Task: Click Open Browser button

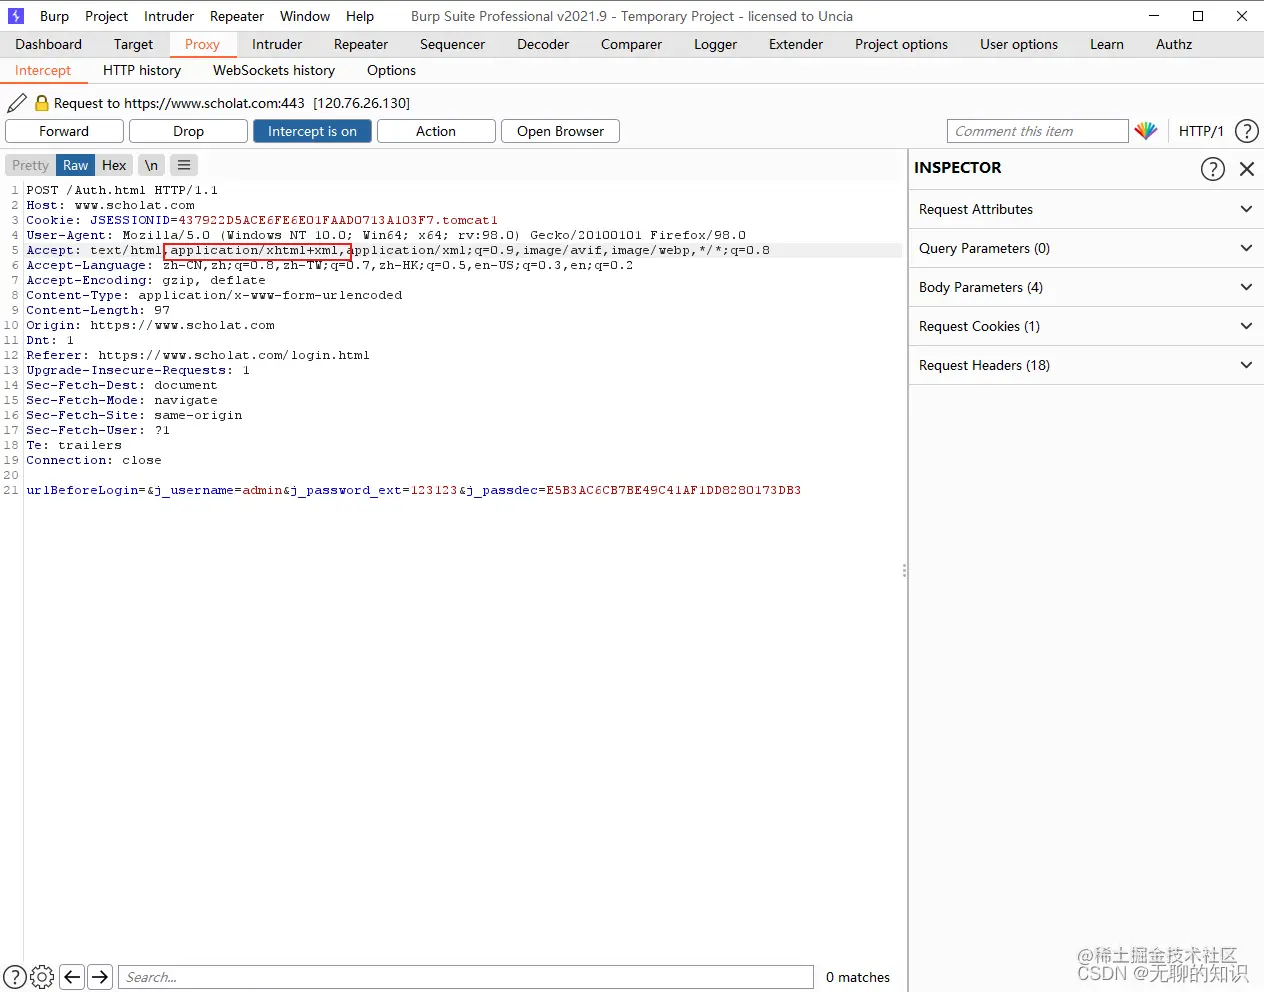Action: 560,131
